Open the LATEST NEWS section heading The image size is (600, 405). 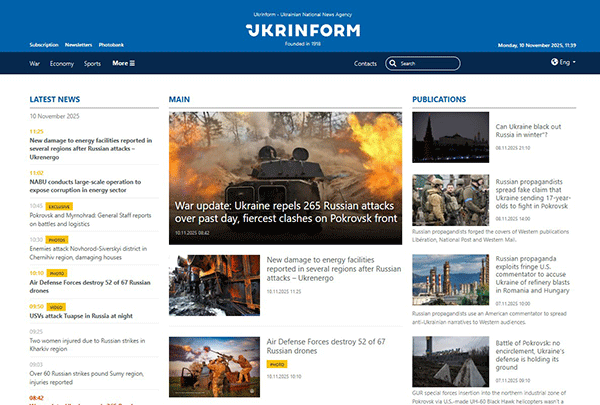click(55, 100)
